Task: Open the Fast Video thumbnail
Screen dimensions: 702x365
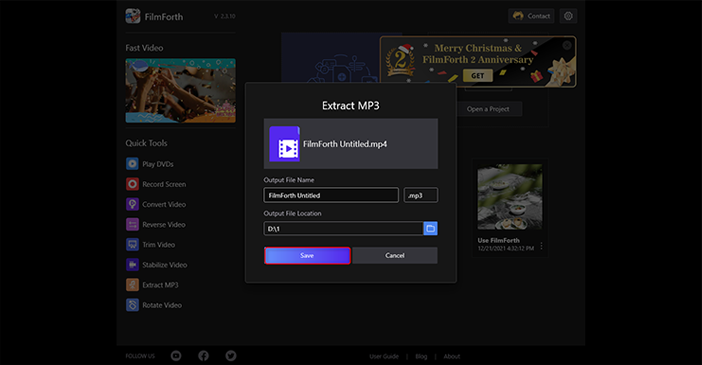Action: (180, 90)
